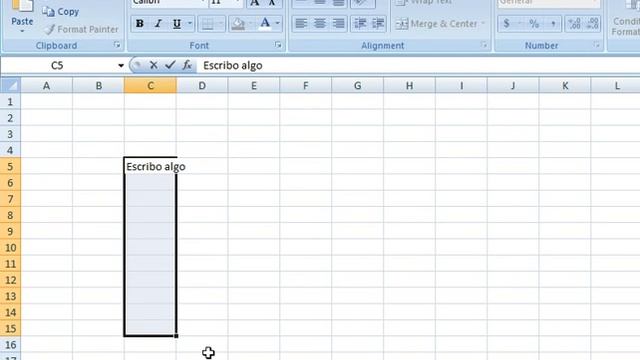Screen dimensions: 640x360
Task: Select row 16 header
Action: 10,345
